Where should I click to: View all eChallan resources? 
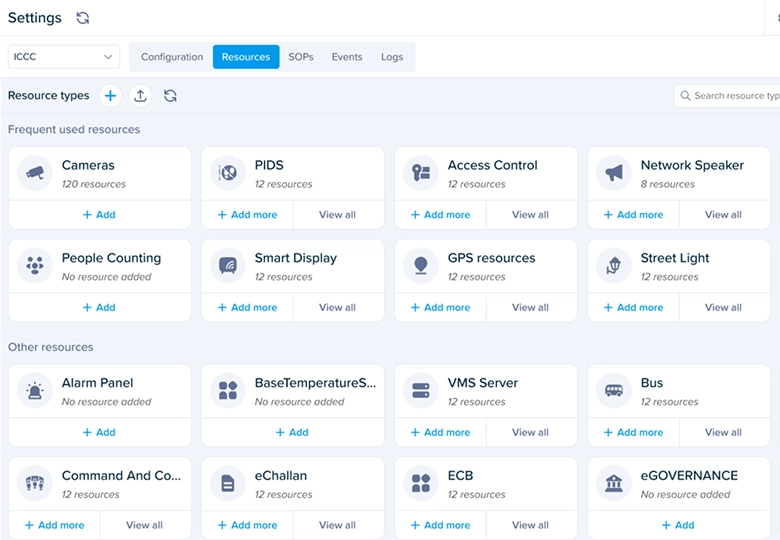pos(338,525)
